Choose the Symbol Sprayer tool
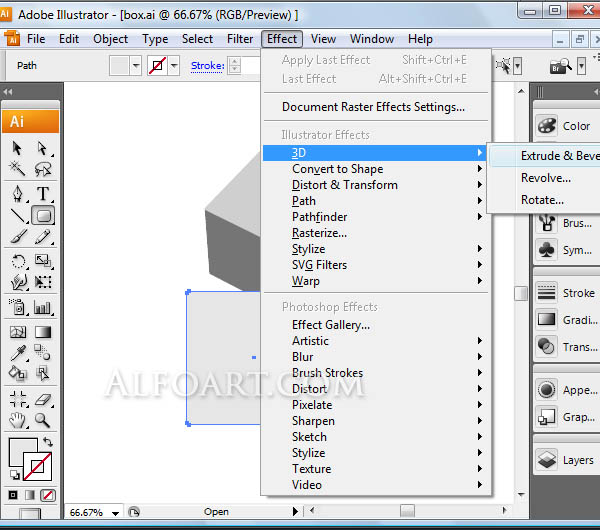The width and height of the screenshot is (600, 530). (17, 307)
